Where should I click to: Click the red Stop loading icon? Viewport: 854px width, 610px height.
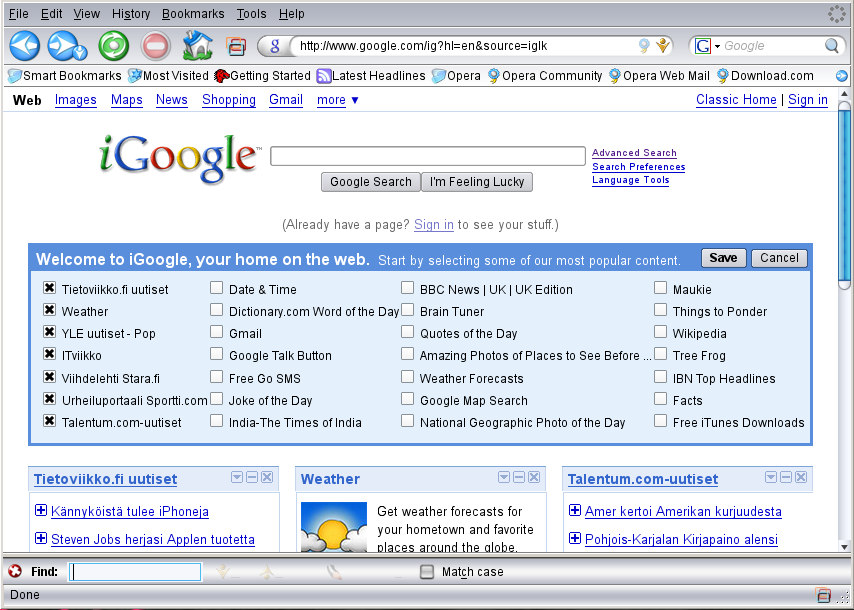click(156, 46)
